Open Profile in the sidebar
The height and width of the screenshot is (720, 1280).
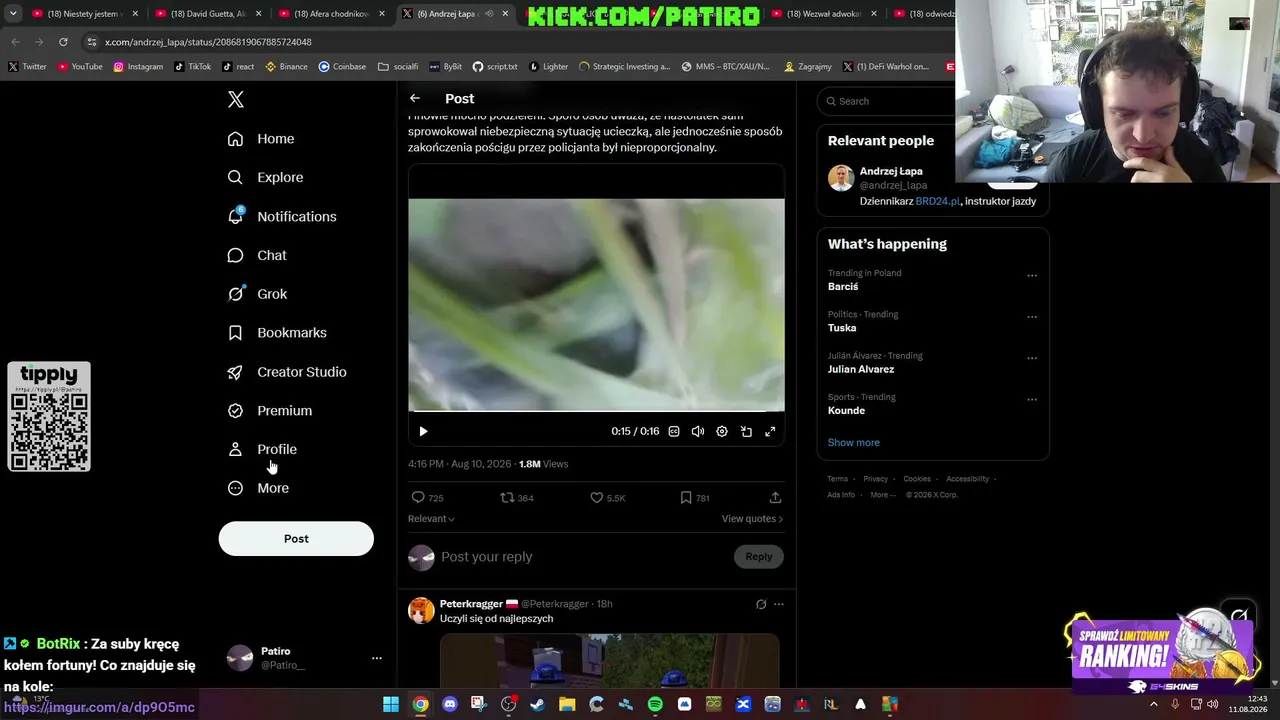coord(262,450)
